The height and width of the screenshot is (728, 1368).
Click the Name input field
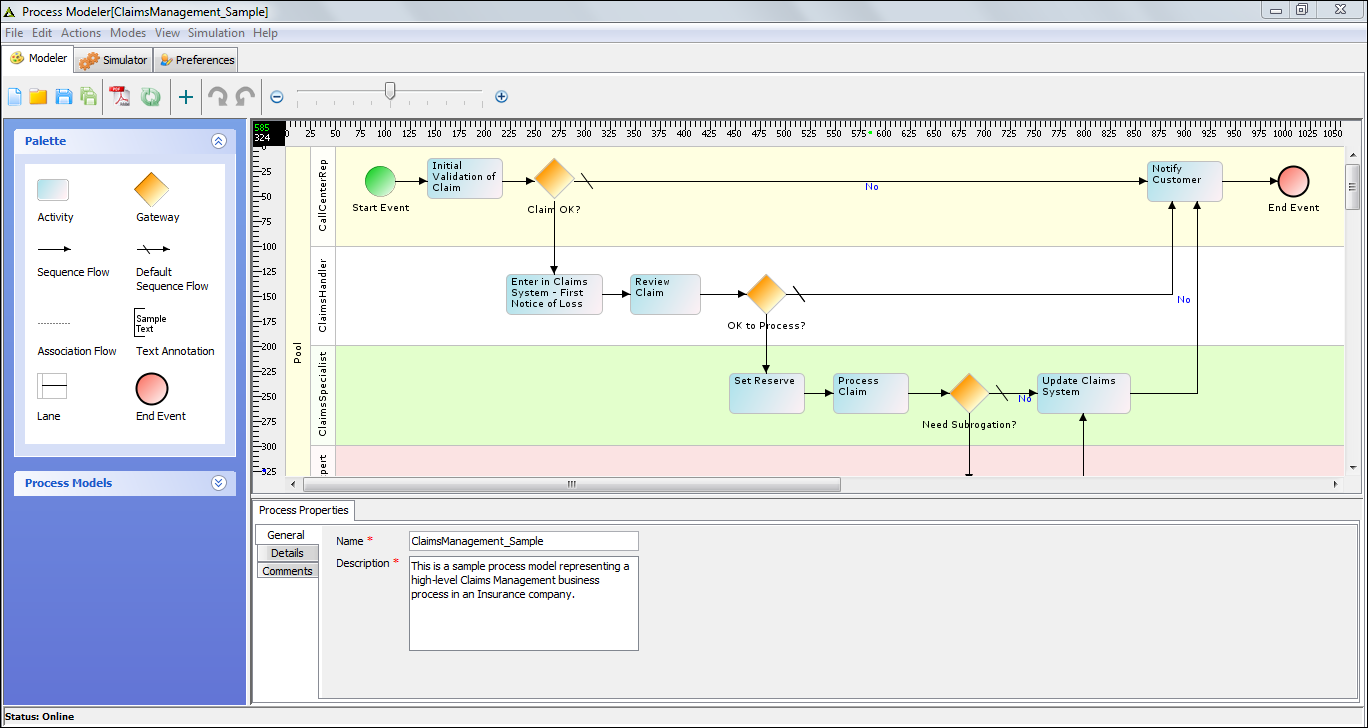click(523, 541)
